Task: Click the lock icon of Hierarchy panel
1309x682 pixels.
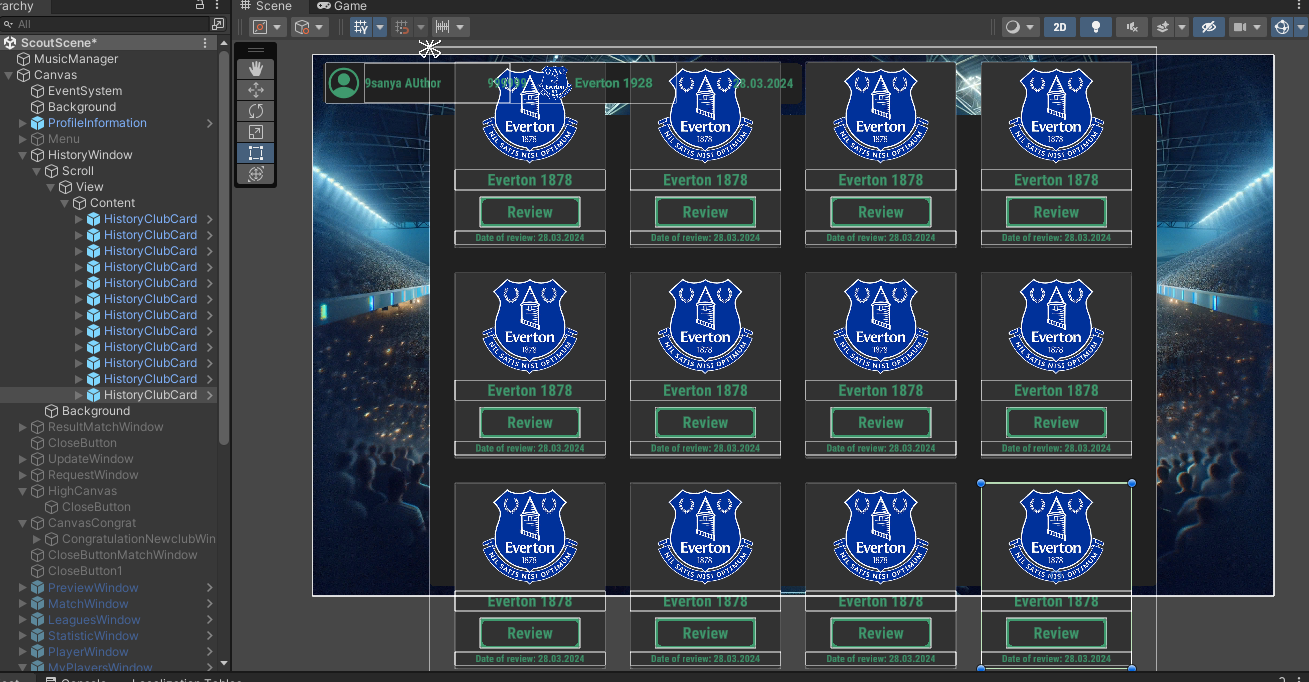Action: tap(200, 6)
